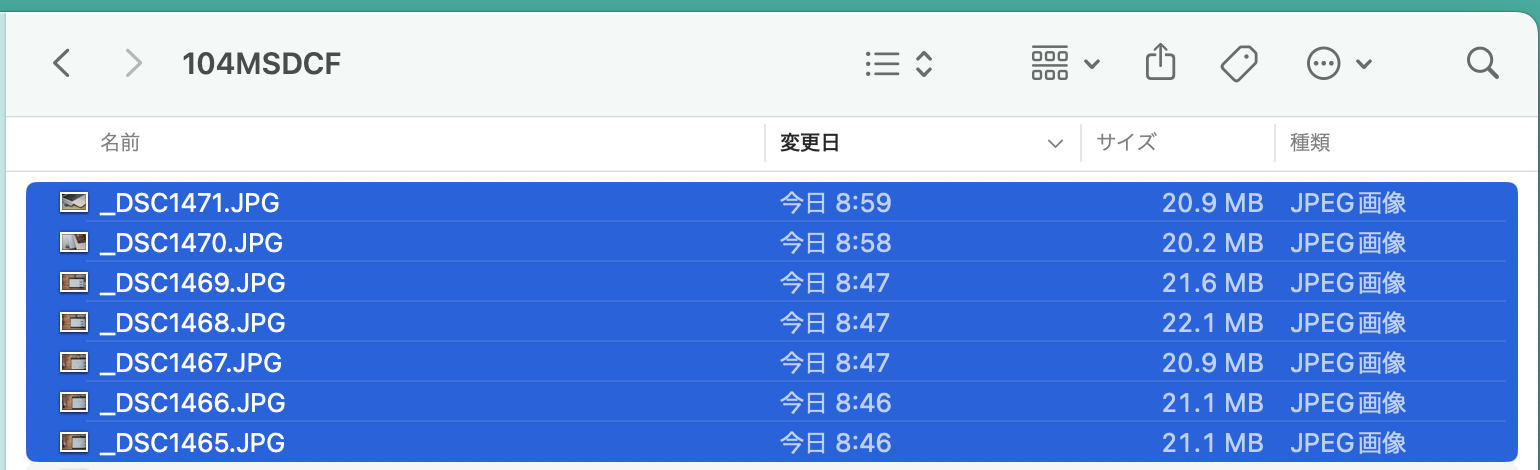Open the list view switcher icon
The width and height of the screenshot is (1540, 470).
pos(899,65)
